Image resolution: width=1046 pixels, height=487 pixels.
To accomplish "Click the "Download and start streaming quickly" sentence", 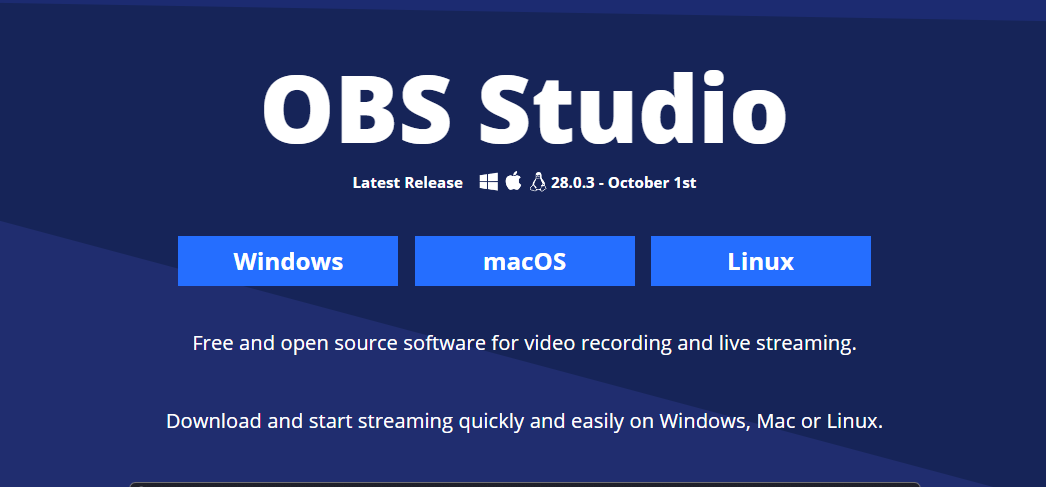I will pyautogui.click(x=524, y=422).
